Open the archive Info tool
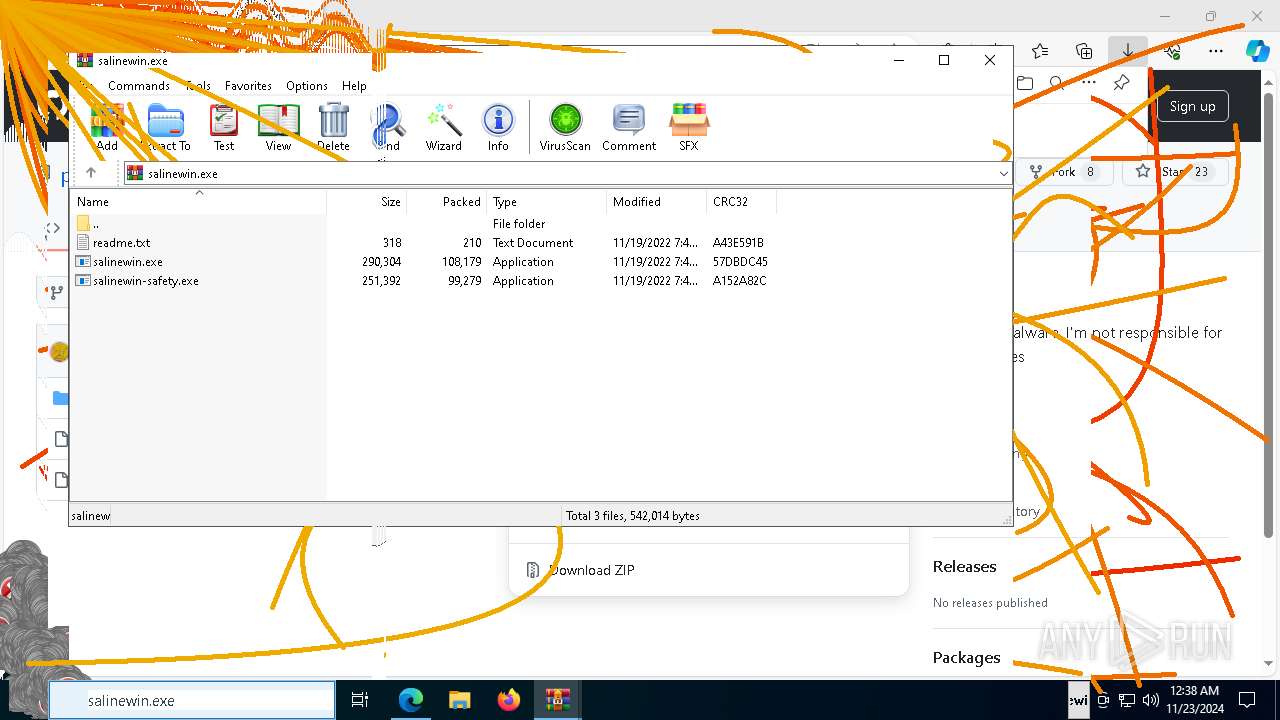 click(498, 127)
